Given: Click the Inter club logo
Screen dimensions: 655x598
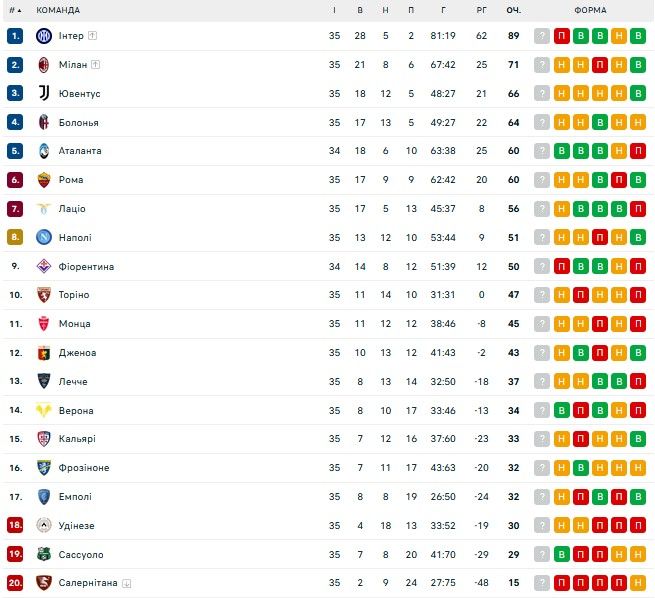Looking at the screenshot, I should (x=44, y=36).
